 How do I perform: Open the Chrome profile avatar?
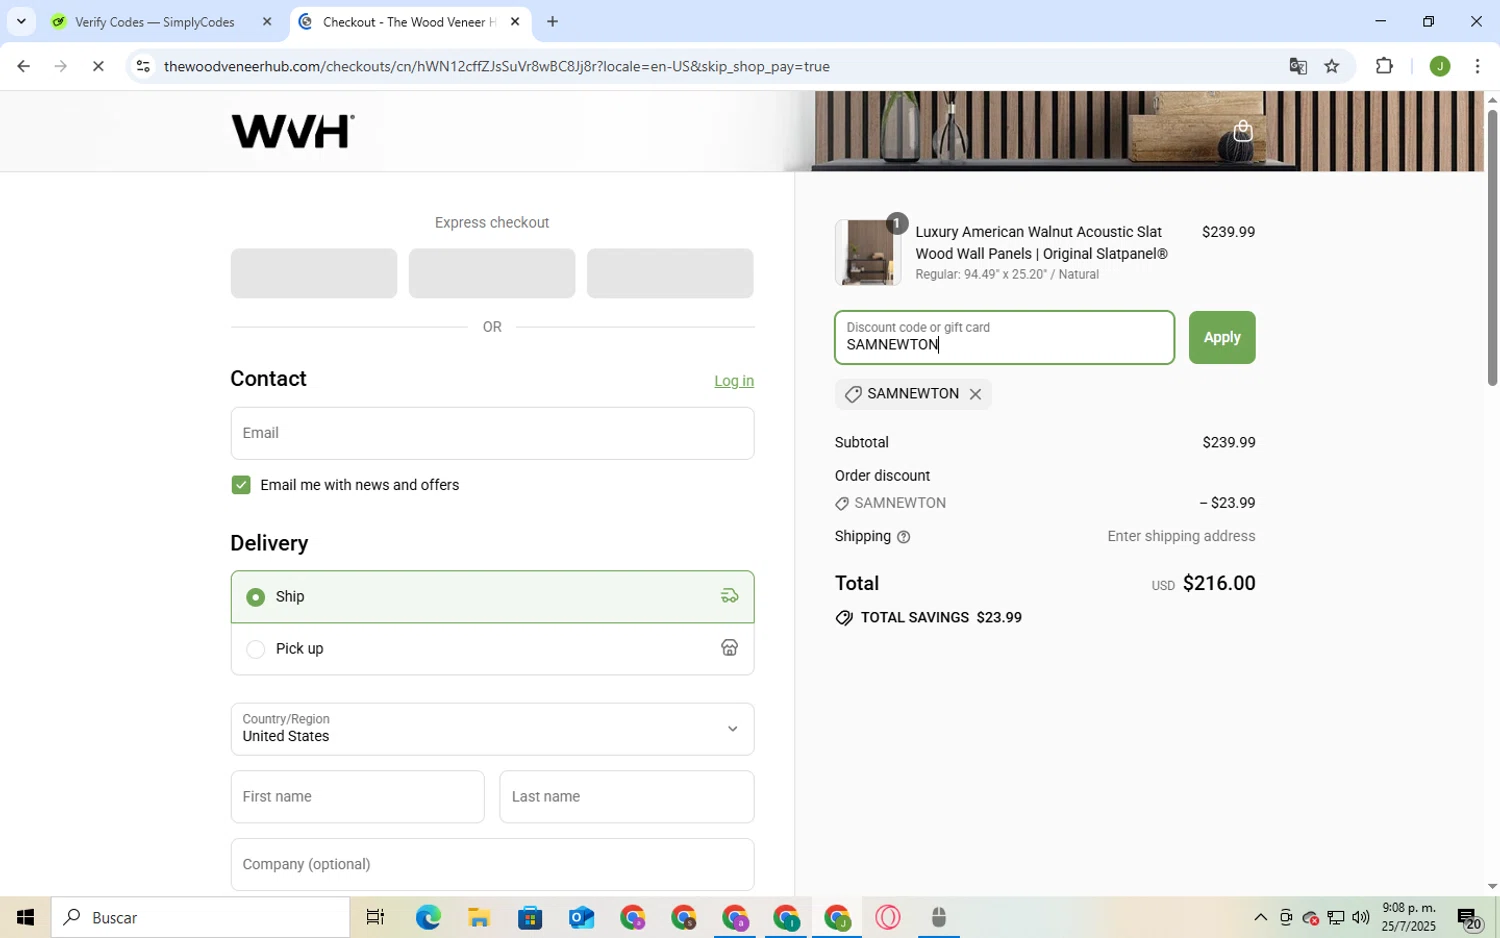coord(1440,66)
